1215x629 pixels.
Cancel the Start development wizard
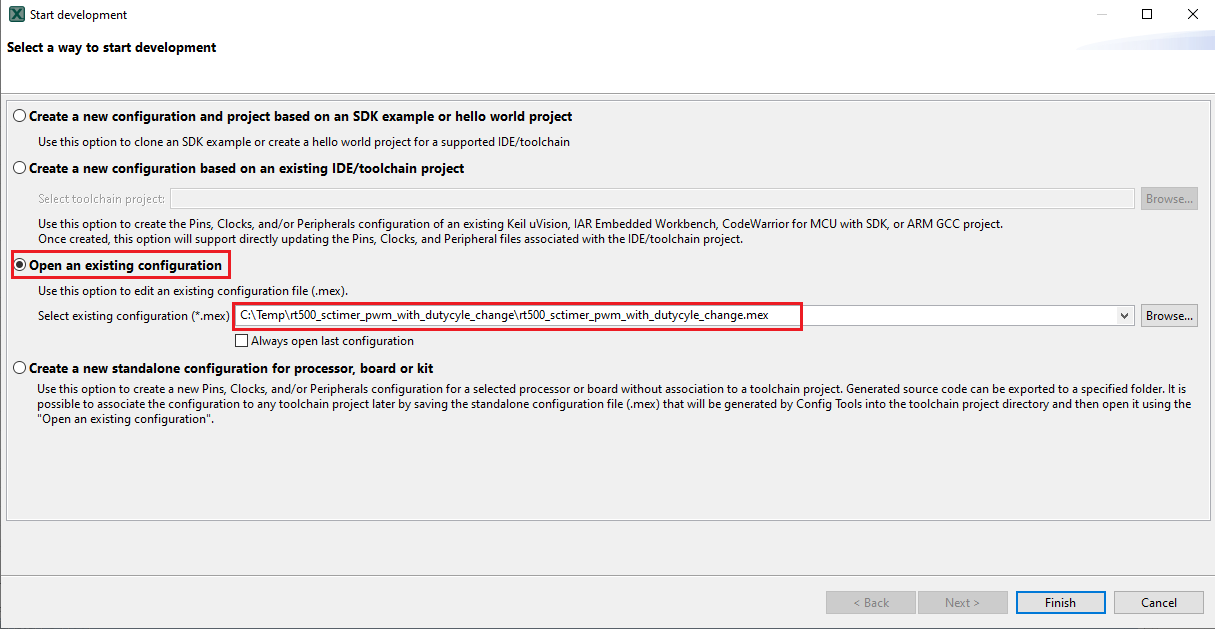click(x=1159, y=602)
